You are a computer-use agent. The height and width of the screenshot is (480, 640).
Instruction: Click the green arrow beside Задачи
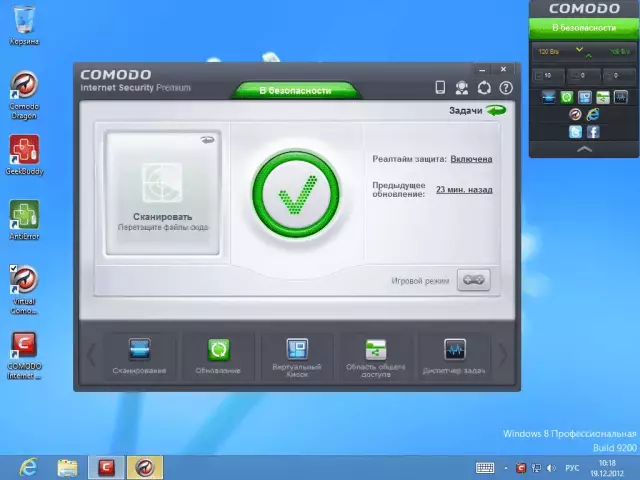click(x=496, y=110)
